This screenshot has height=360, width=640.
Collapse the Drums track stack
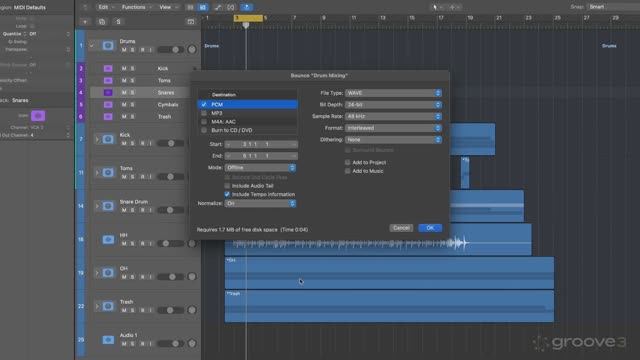[92, 45]
